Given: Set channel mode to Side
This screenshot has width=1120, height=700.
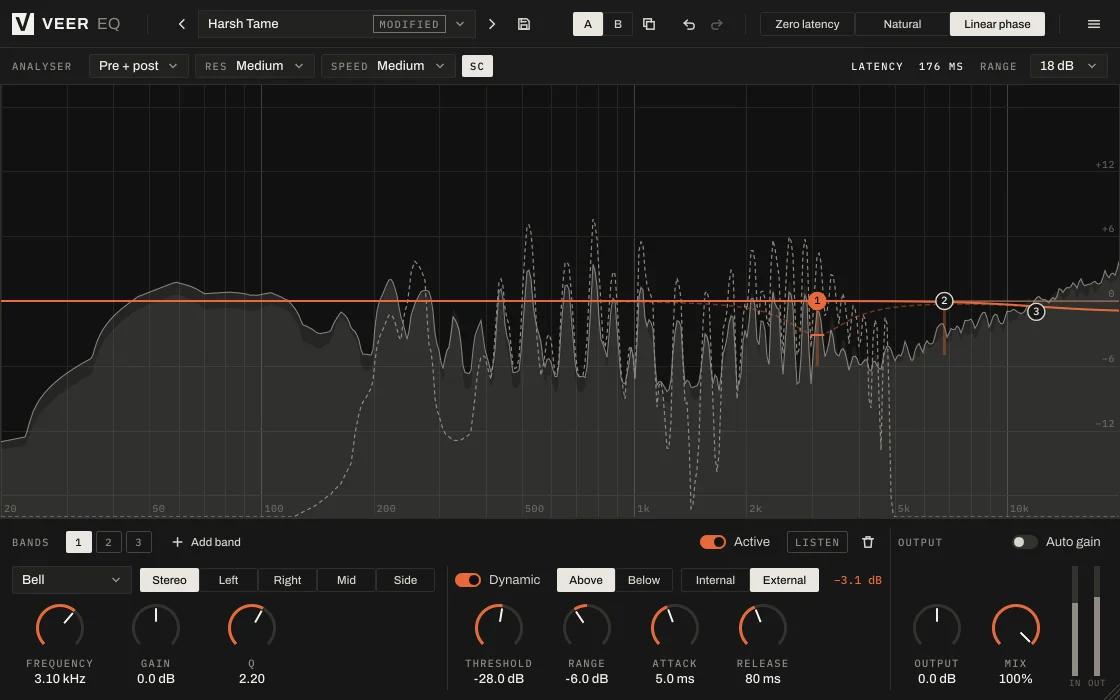Looking at the screenshot, I should (405, 580).
